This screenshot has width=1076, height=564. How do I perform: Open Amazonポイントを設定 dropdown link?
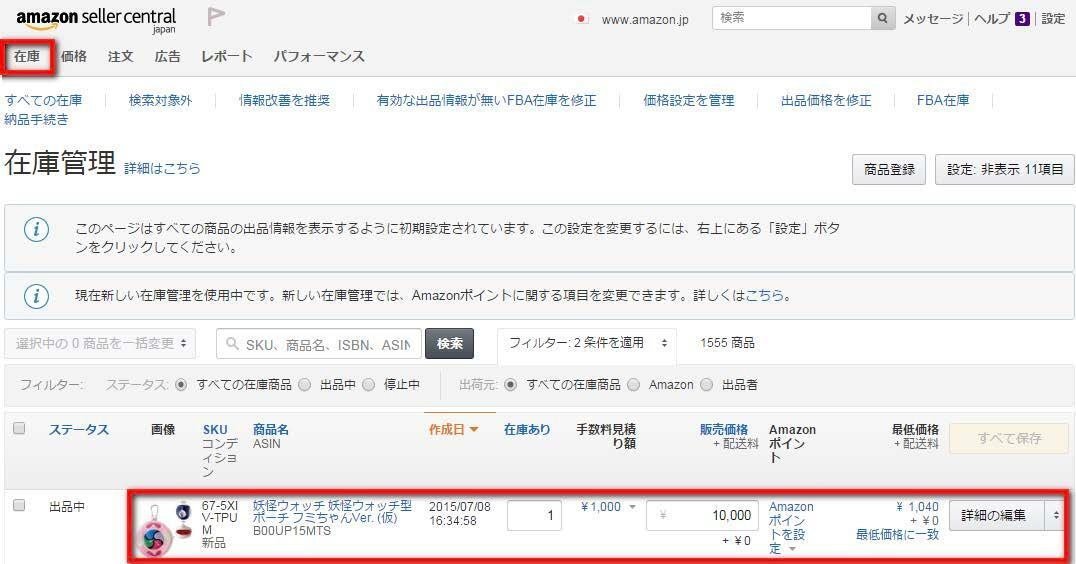pos(791,527)
